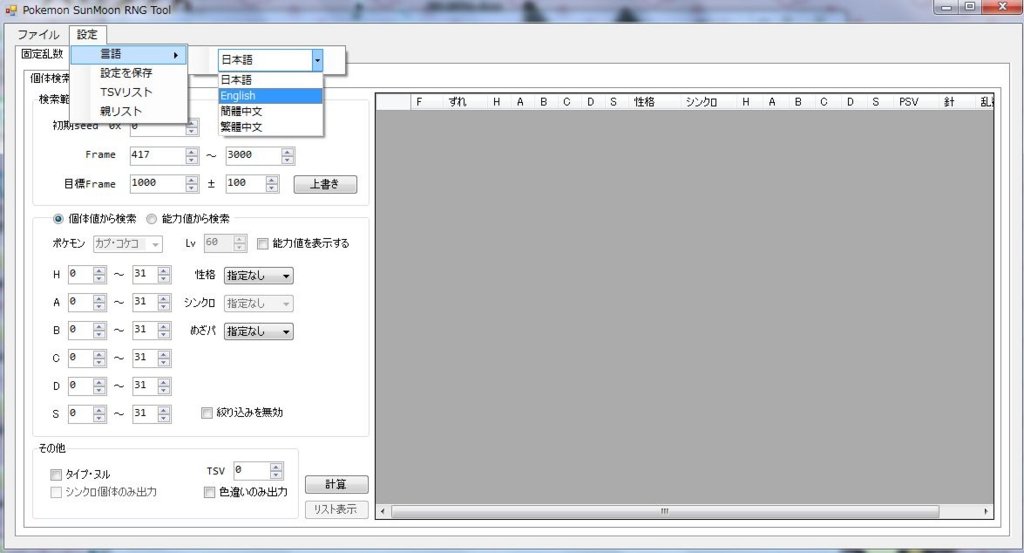Screen dimensions: 1024x553
Task: Click right arrow of results scrollbar
Action: tap(985, 511)
